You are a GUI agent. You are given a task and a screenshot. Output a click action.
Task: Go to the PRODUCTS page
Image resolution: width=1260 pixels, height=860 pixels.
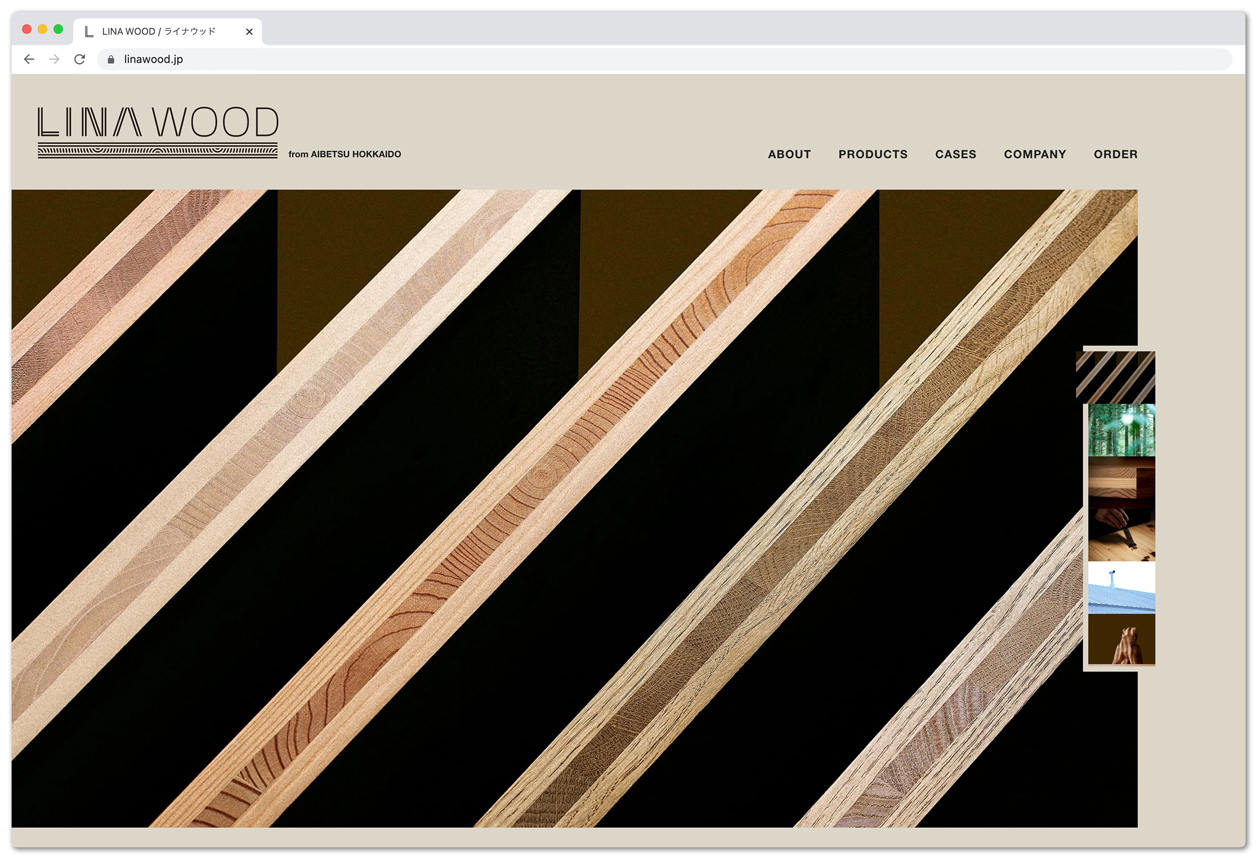(x=873, y=154)
